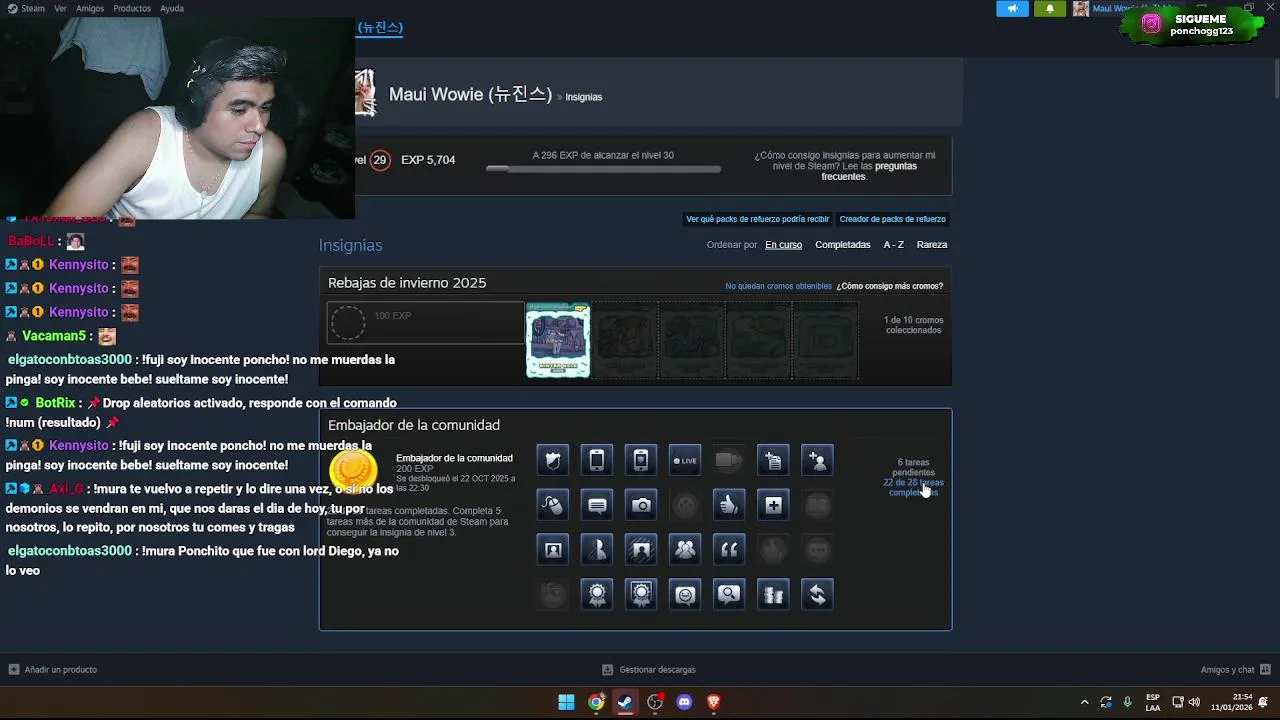This screenshot has width=1280, height=720.
Task: Open the Ver menu
Action: (x=61, y=8)
